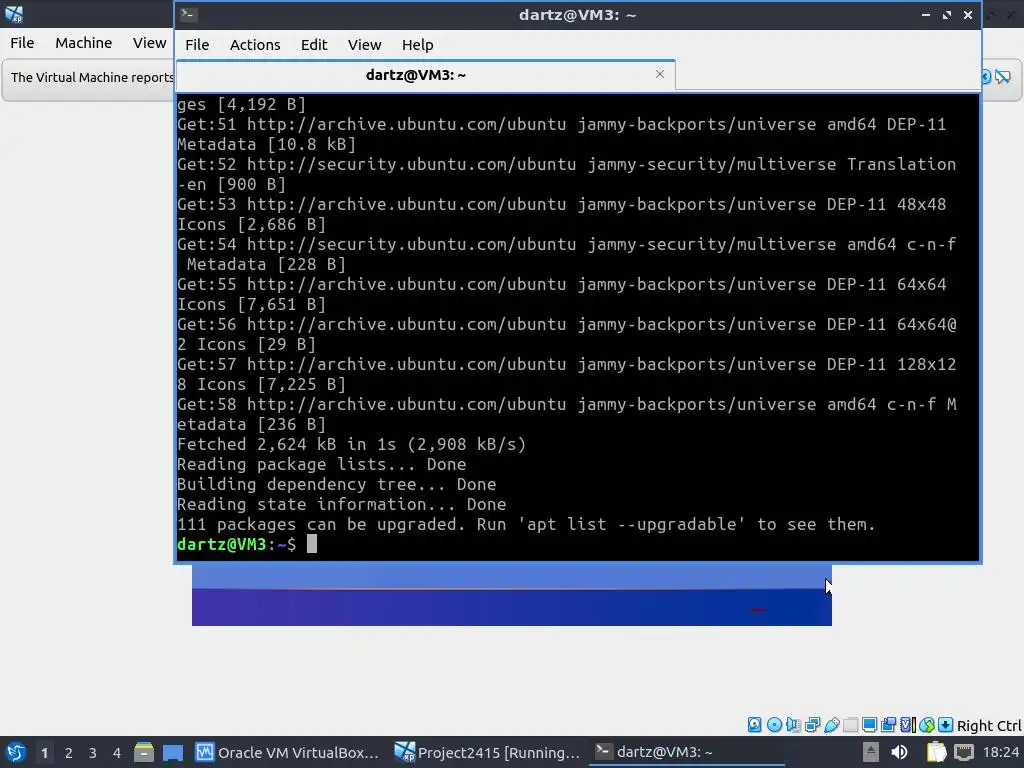Open the terminal View menu
The width and height of the screenshot is (1024, 768).
pyautogui.click(x=364, y=44)
